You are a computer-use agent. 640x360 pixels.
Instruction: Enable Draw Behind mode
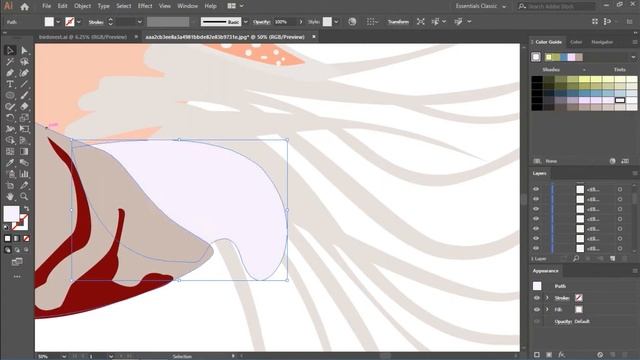17,250
